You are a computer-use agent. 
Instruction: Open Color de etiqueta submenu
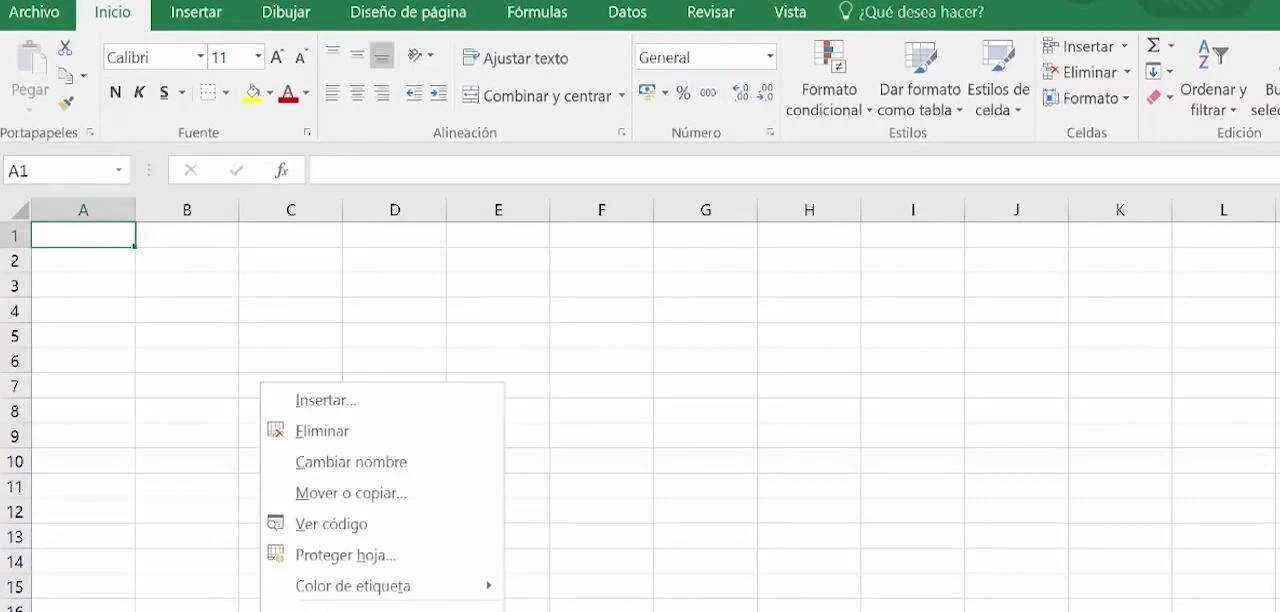pyautogui.click(x=382, y=586)
